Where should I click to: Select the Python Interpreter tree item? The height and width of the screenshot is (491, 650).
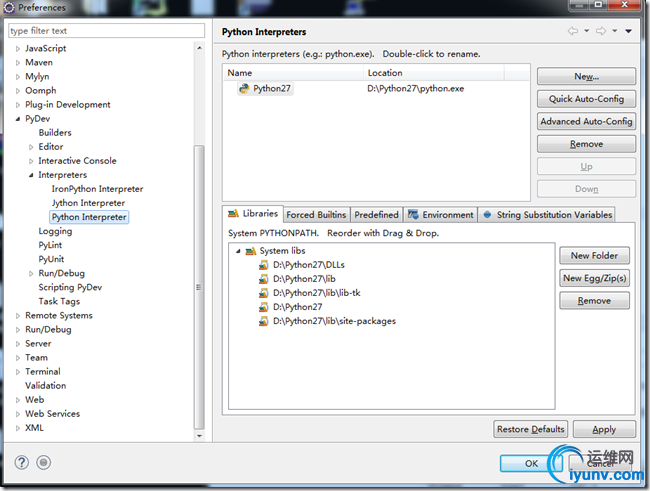click(x=89, y=217)
